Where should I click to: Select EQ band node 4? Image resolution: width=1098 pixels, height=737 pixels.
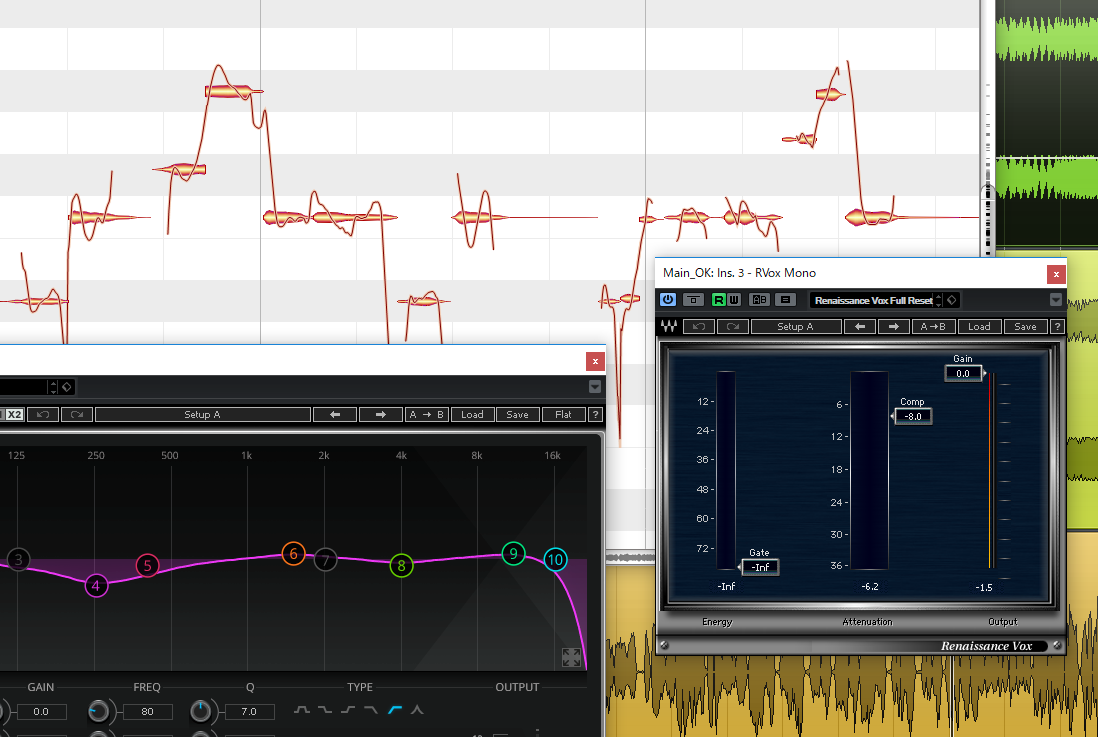click(x=96, y=586)
